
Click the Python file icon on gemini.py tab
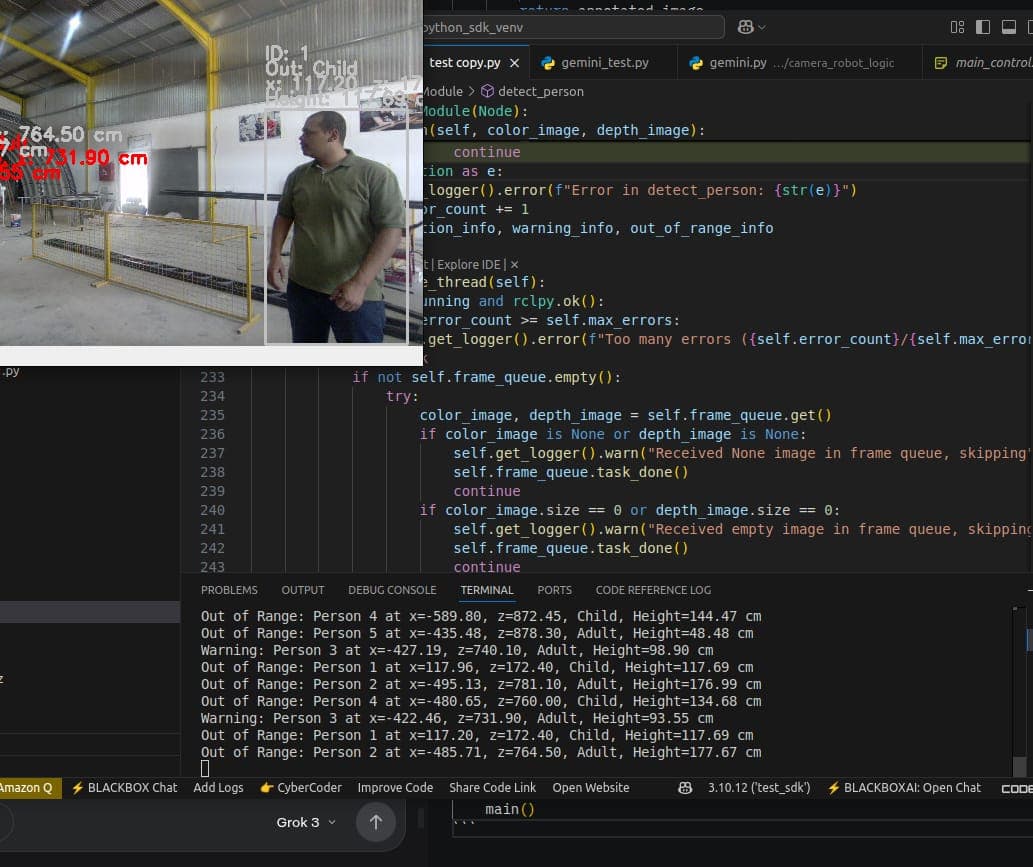[x=696, y=63]
